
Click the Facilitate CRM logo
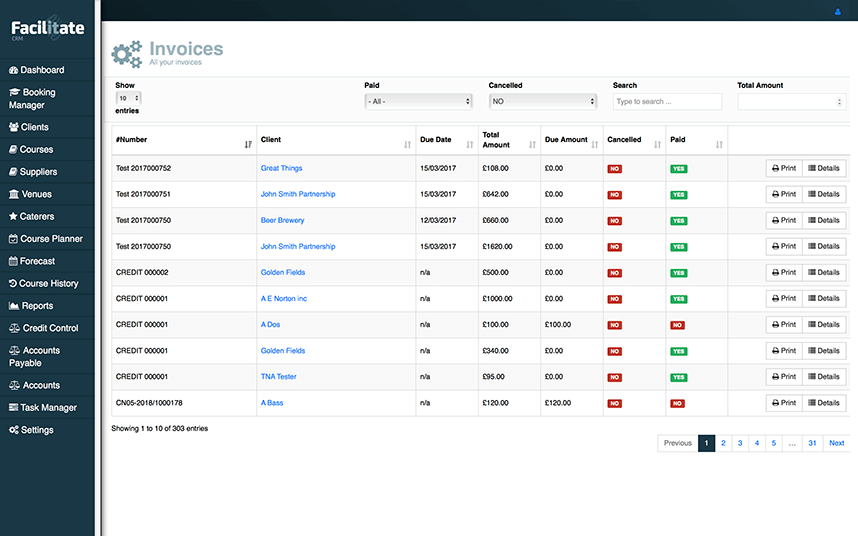click(x=47, y=29)
